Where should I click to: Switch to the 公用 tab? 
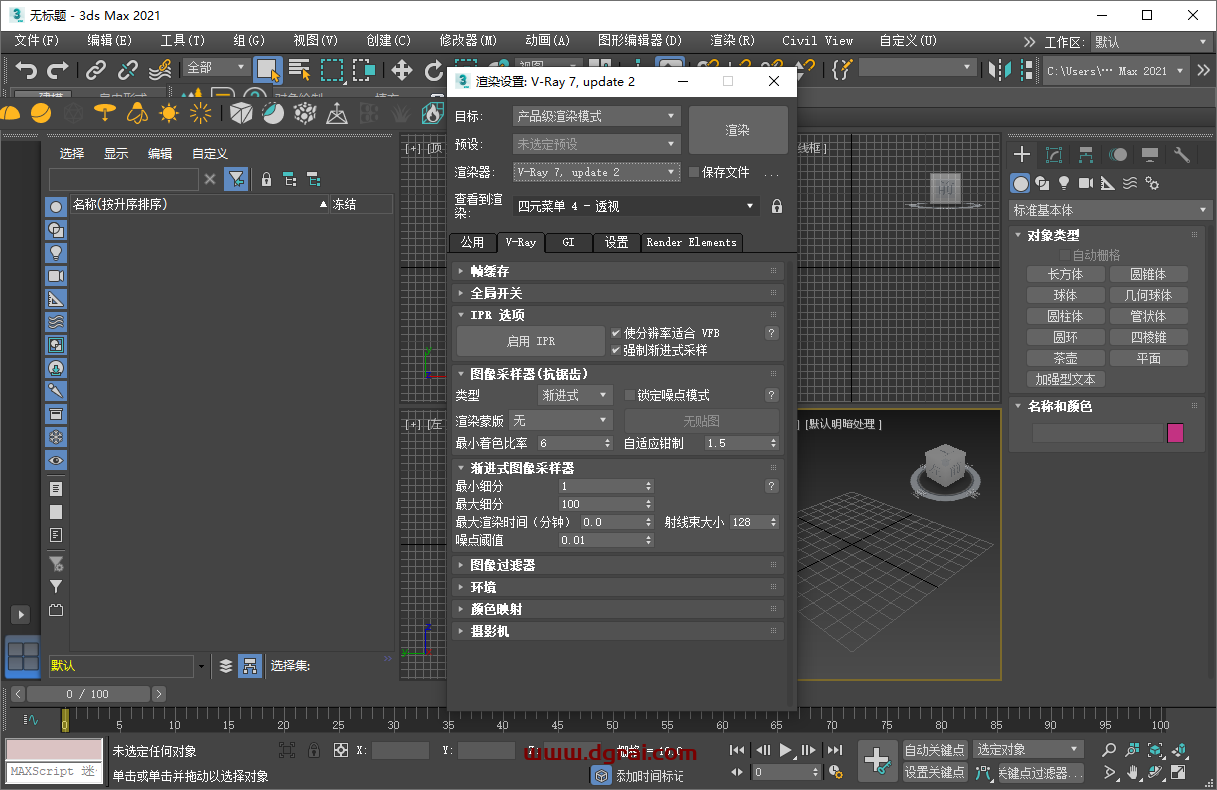[472, 242]
